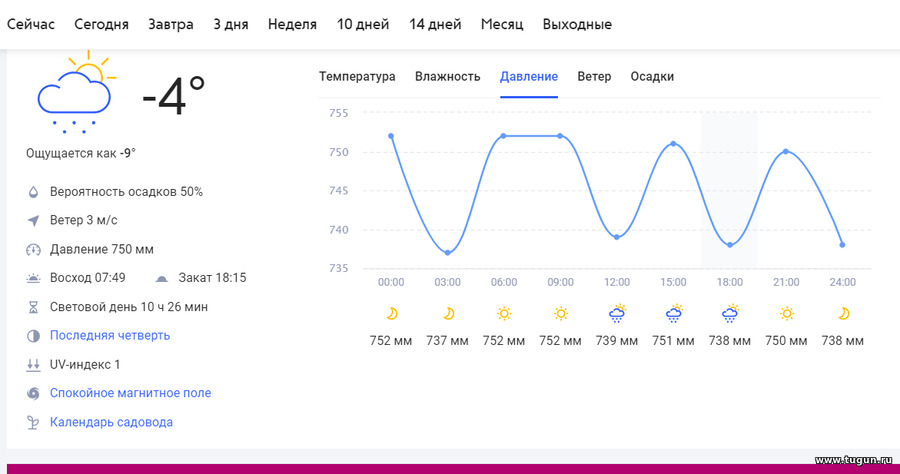Click the Ощущается как -9° text
This screenshot has height=474, width=900.
pos(81,153)
